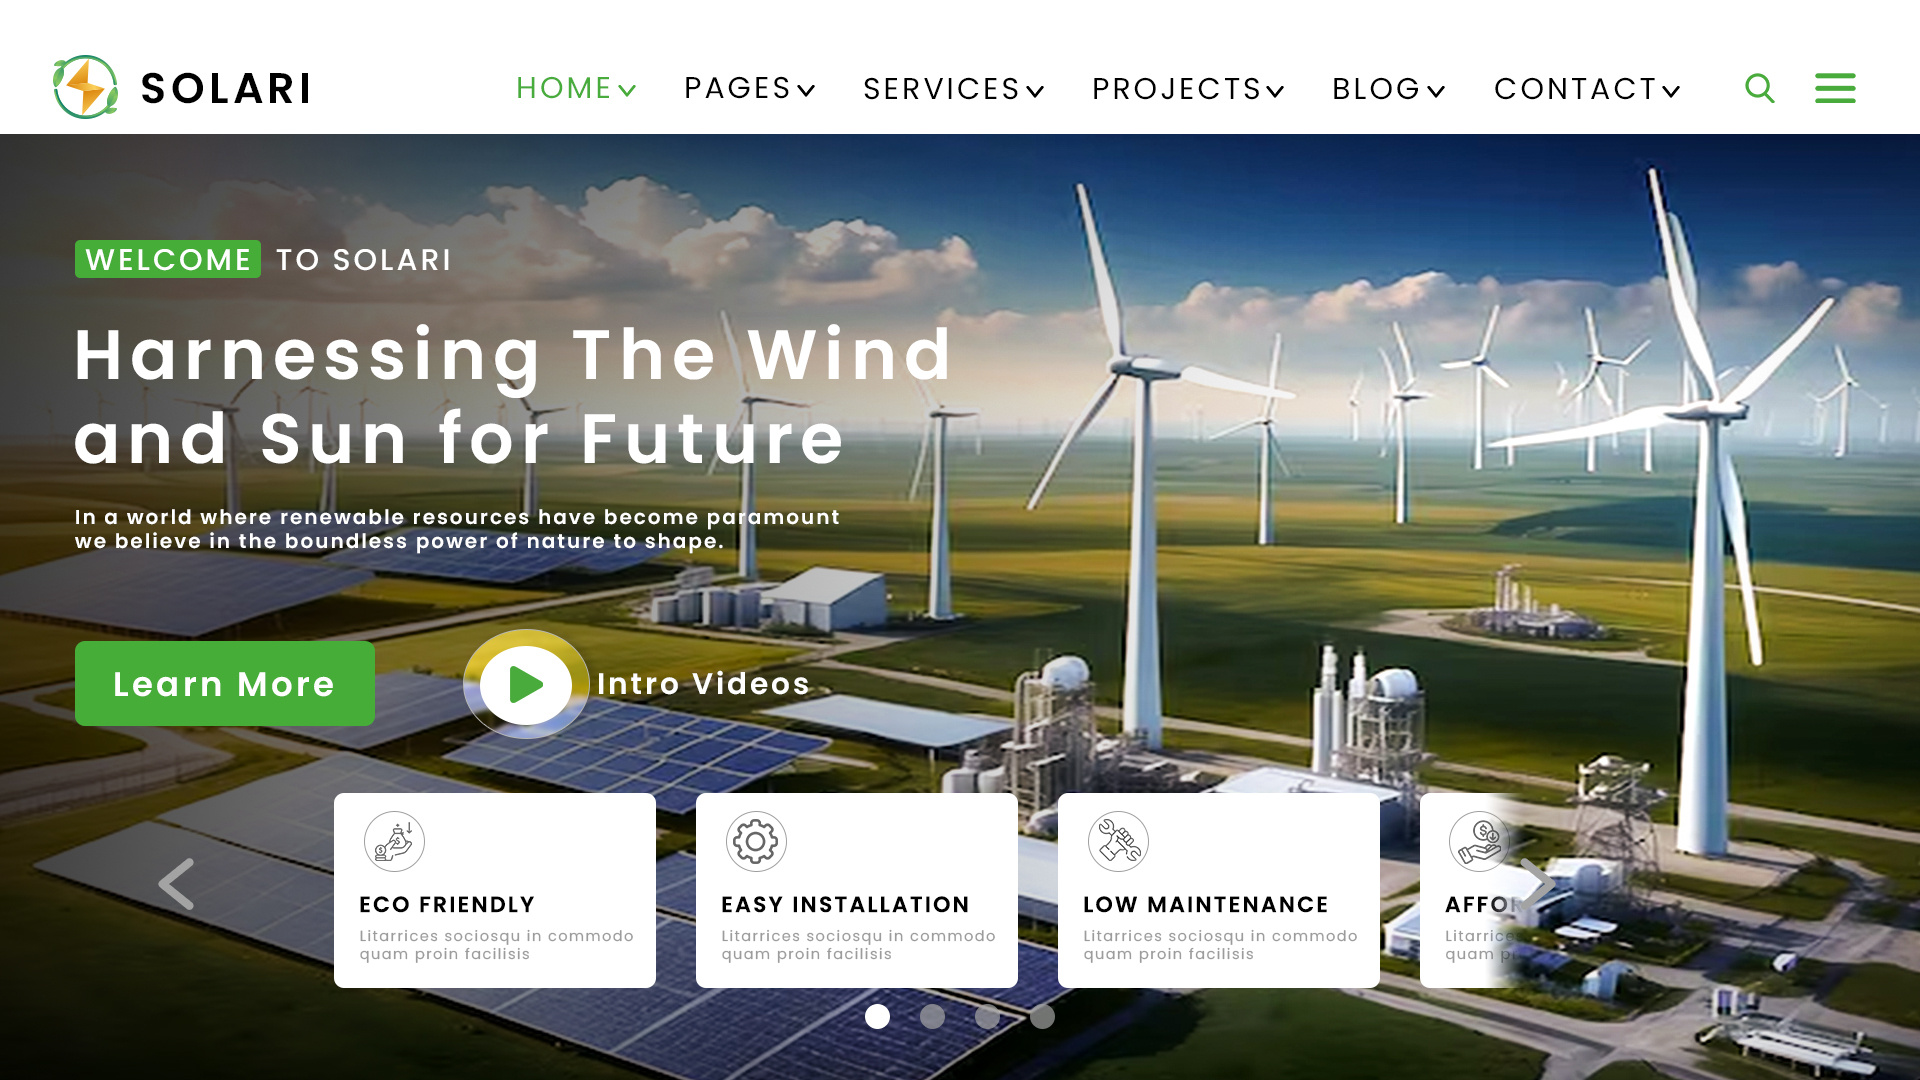Open the search magnifier icon
This screenshot has height=1080, width=1920.
pyautogui.click(x=1759, y=88)
